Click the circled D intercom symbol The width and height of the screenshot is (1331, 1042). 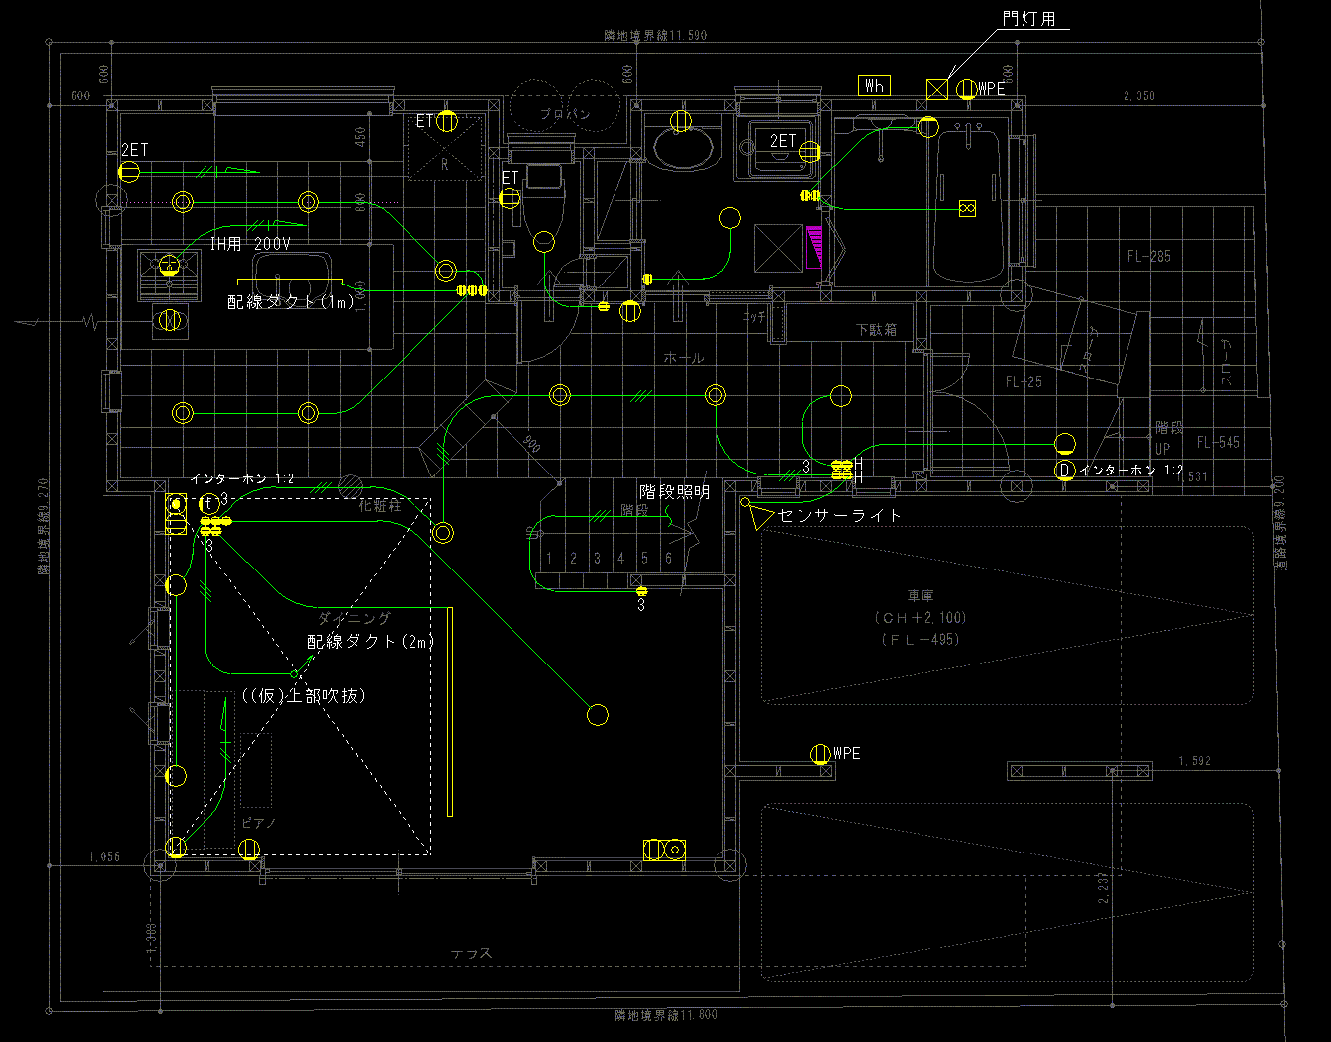(x=1065, y=470)
